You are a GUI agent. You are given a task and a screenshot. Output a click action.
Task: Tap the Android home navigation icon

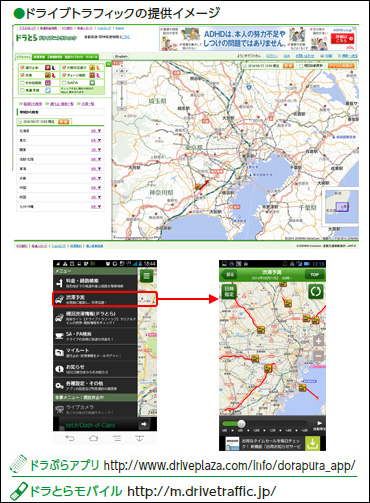point(93,438)
